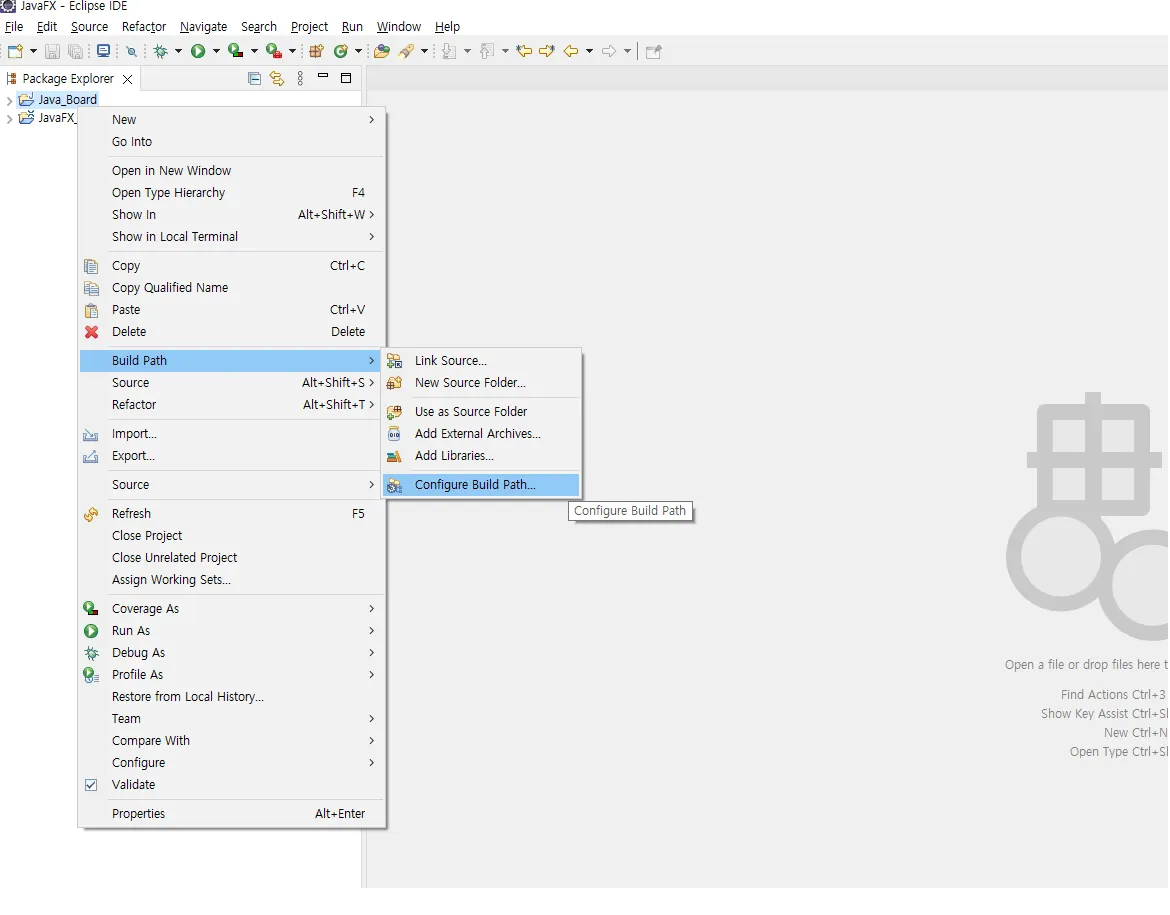Click Collapse All in Package Explorer
Image resolution: width=1170 pixels, height=915 pixels.
click(254, 78)
